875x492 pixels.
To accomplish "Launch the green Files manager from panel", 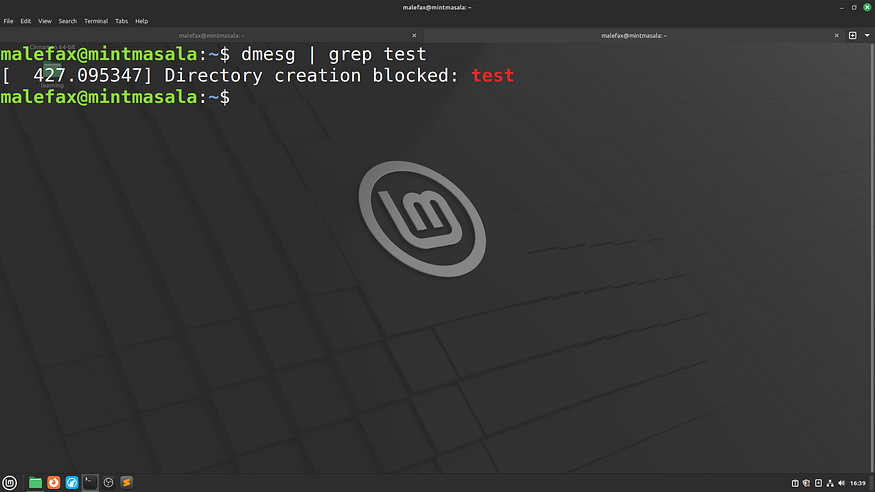I will pyautogui.click(x=35, y=483).
